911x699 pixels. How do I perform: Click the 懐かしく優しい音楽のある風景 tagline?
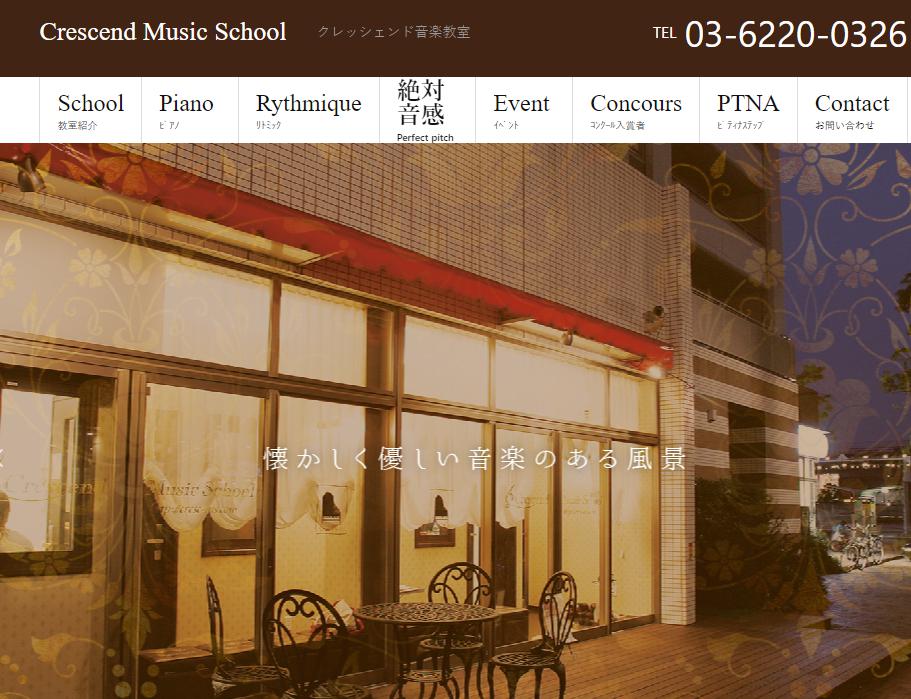point(475,458)
